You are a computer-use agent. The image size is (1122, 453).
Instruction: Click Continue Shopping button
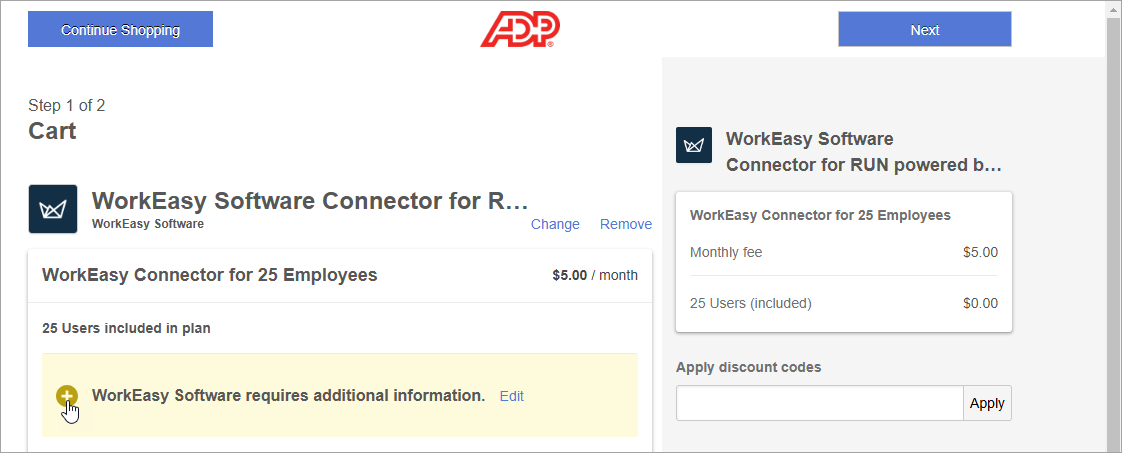120,29
